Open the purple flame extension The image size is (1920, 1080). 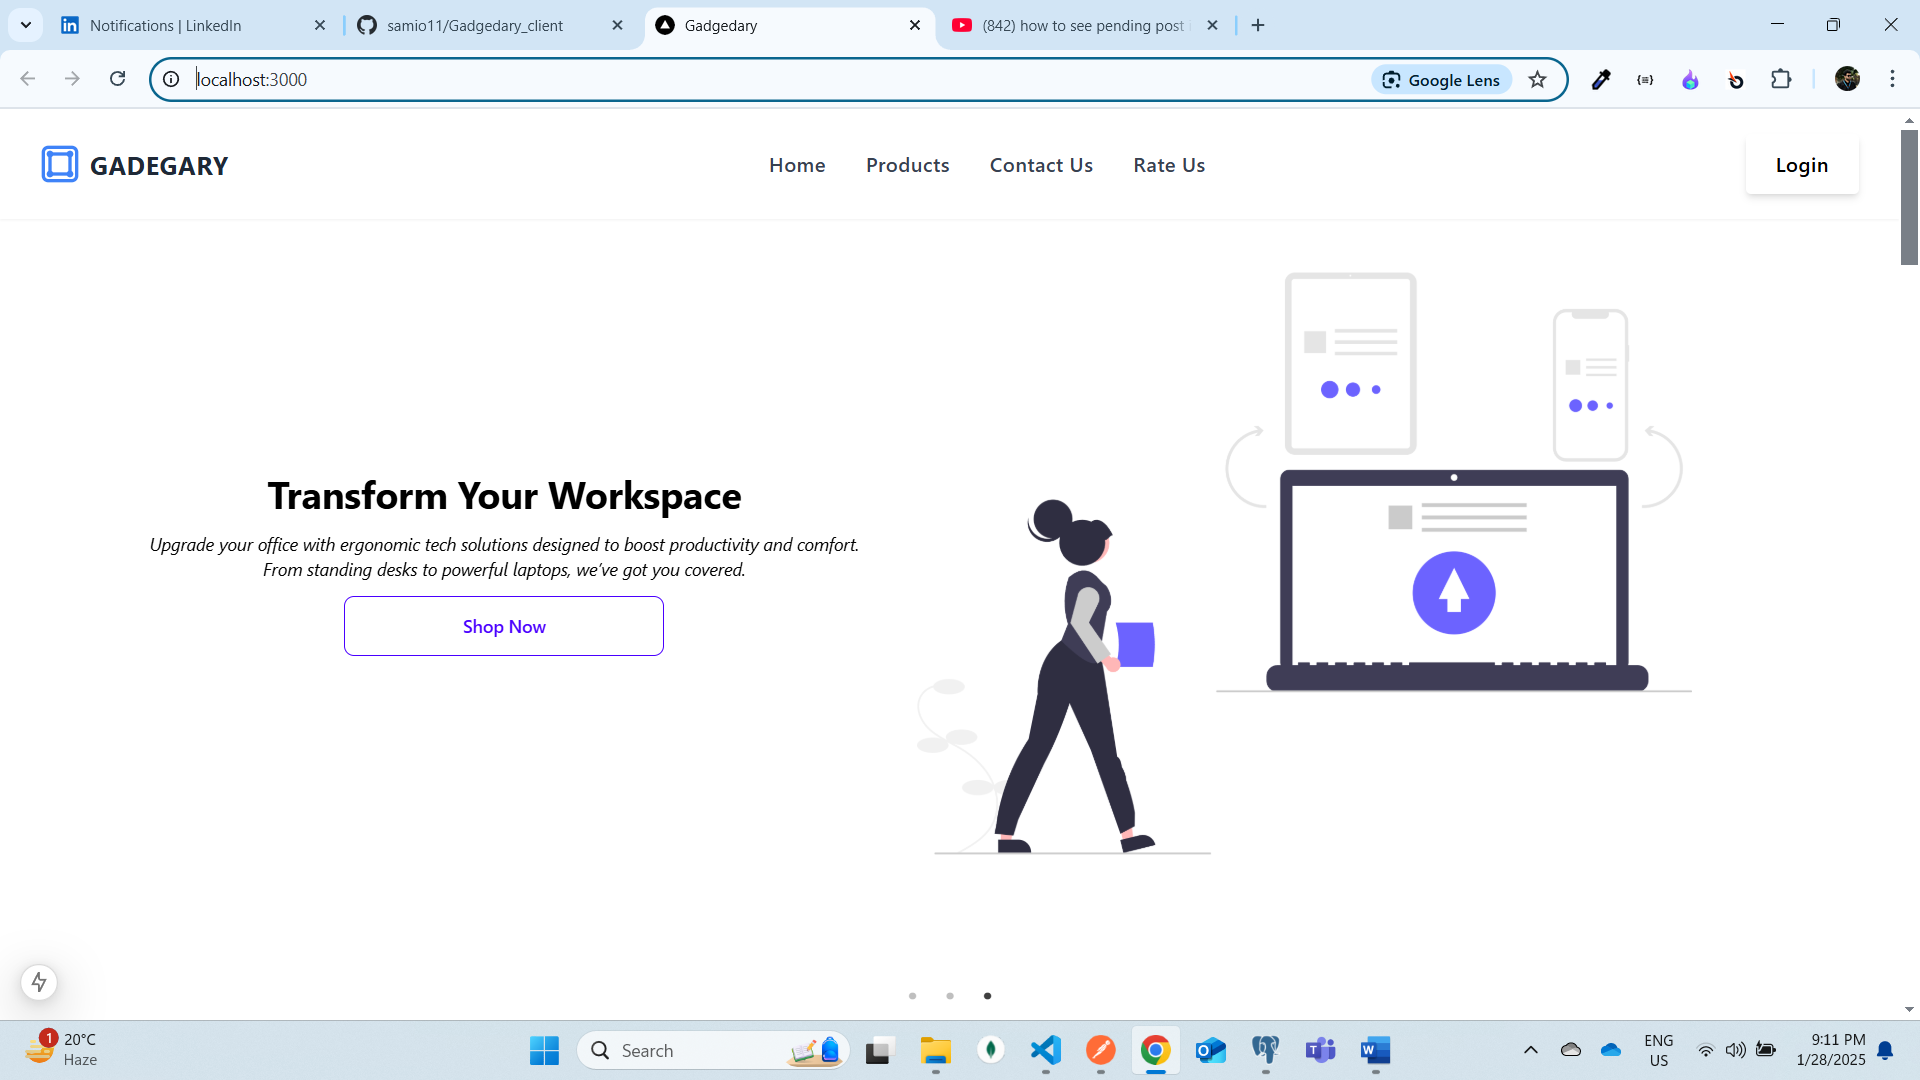point(1690,80)
